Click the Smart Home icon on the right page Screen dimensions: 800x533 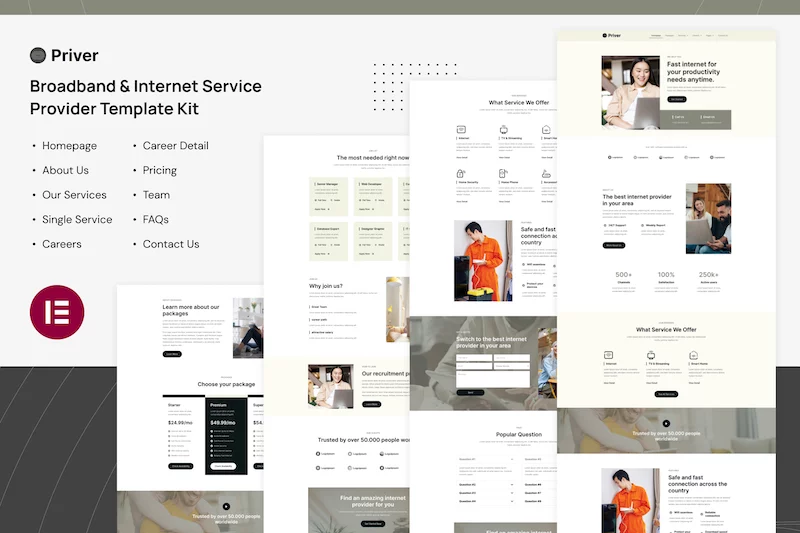click(x=692, y=355)
